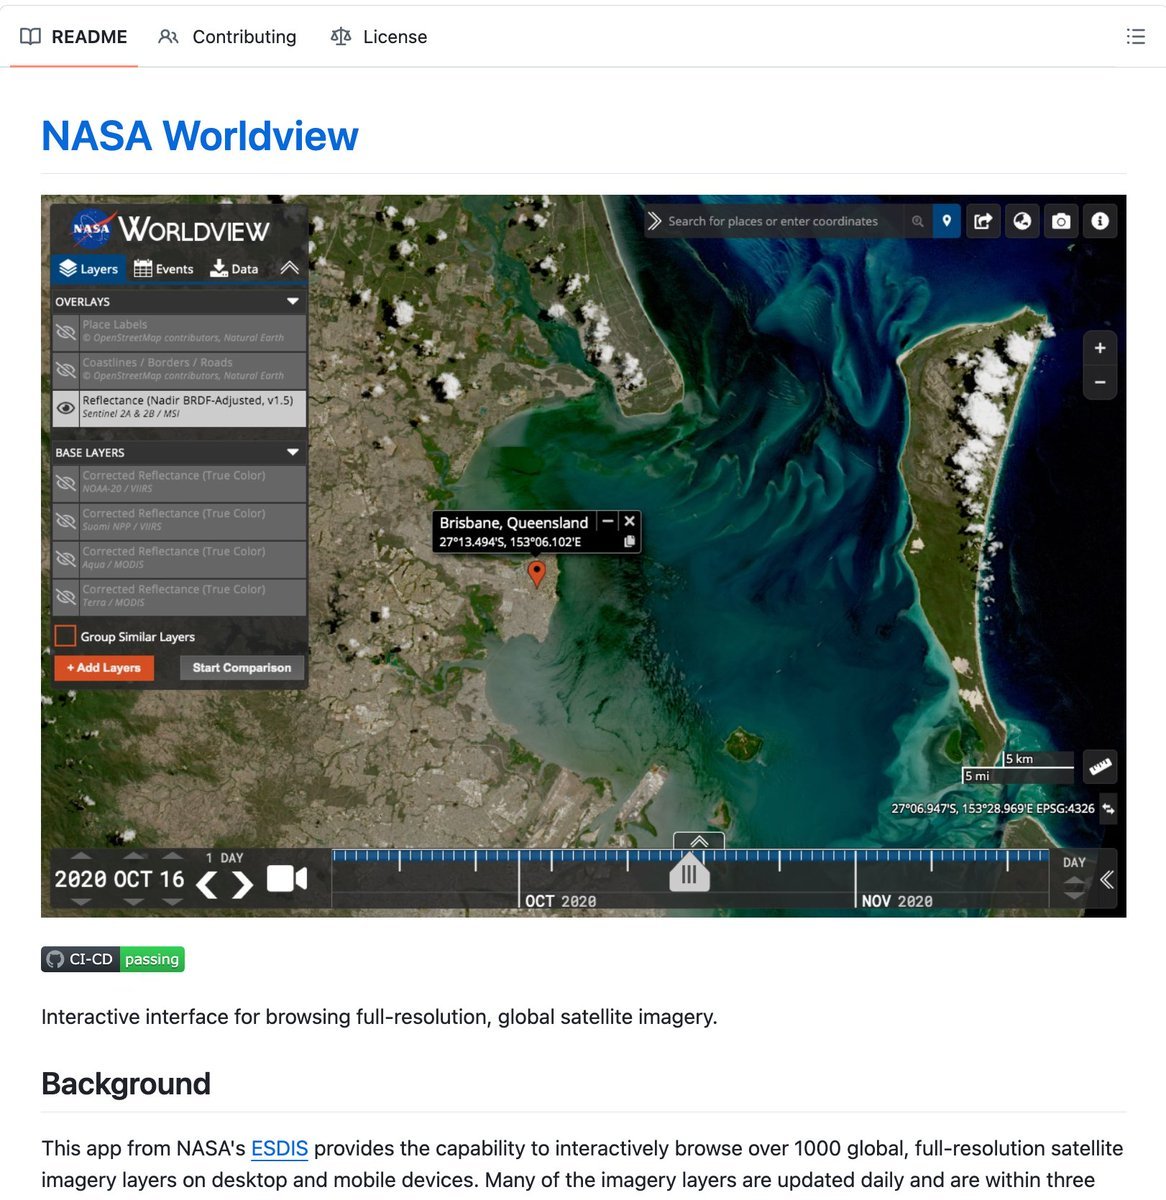The image size is (1166, 1200).
Task: Expand search box with chevron arrow
Action: pyautogui.click(x=654, y=222)
